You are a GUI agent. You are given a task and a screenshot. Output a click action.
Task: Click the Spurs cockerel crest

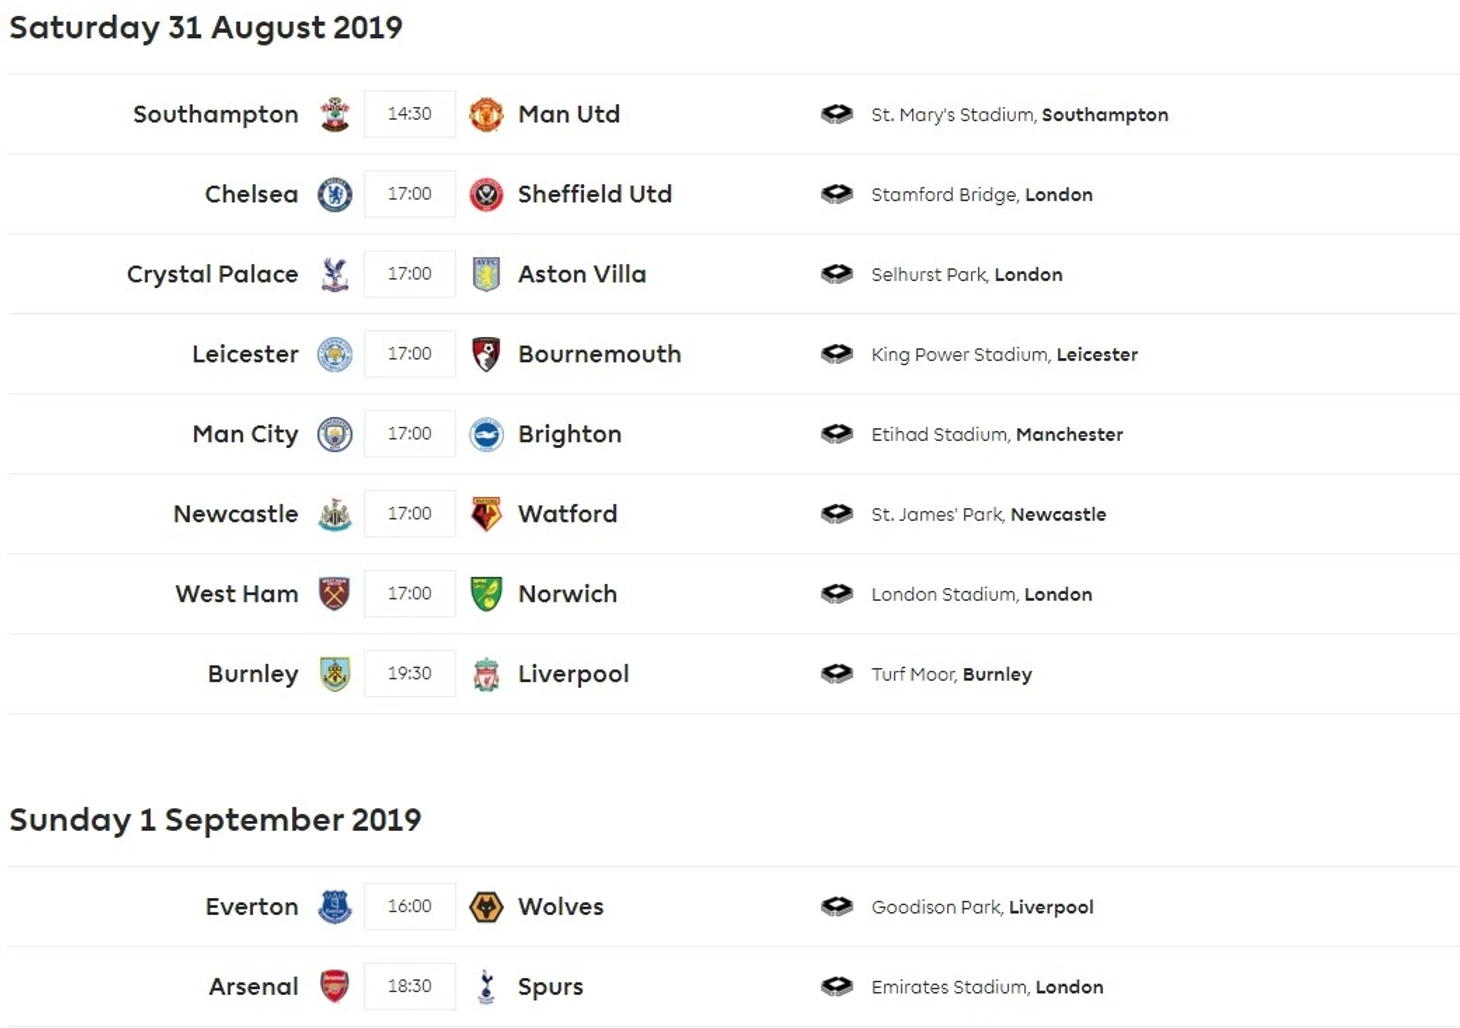click(486, 987)
